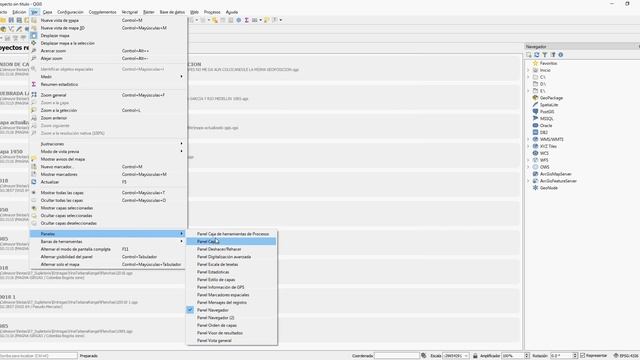Expand C:\ drive in Navegador
The image size is (640, 360).
click(528, 77)
